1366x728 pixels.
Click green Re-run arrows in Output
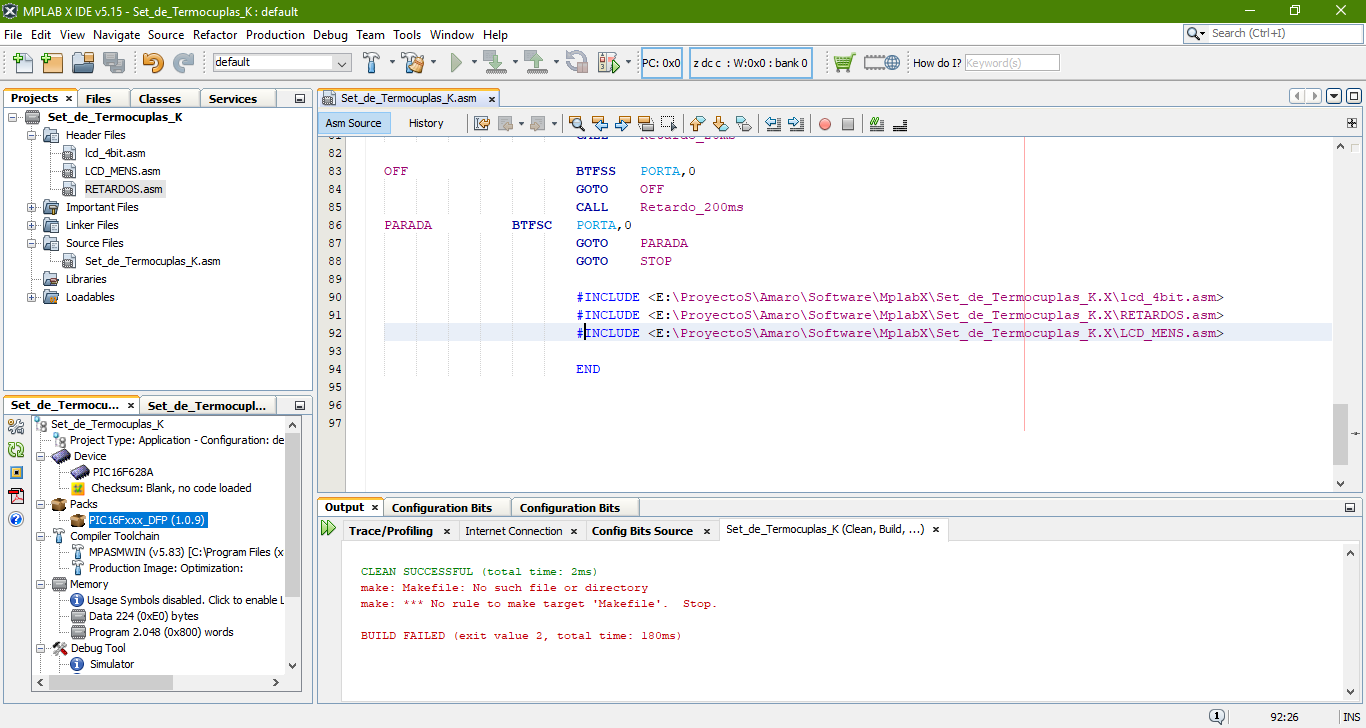pyautogui.click(x=329, y=528)
